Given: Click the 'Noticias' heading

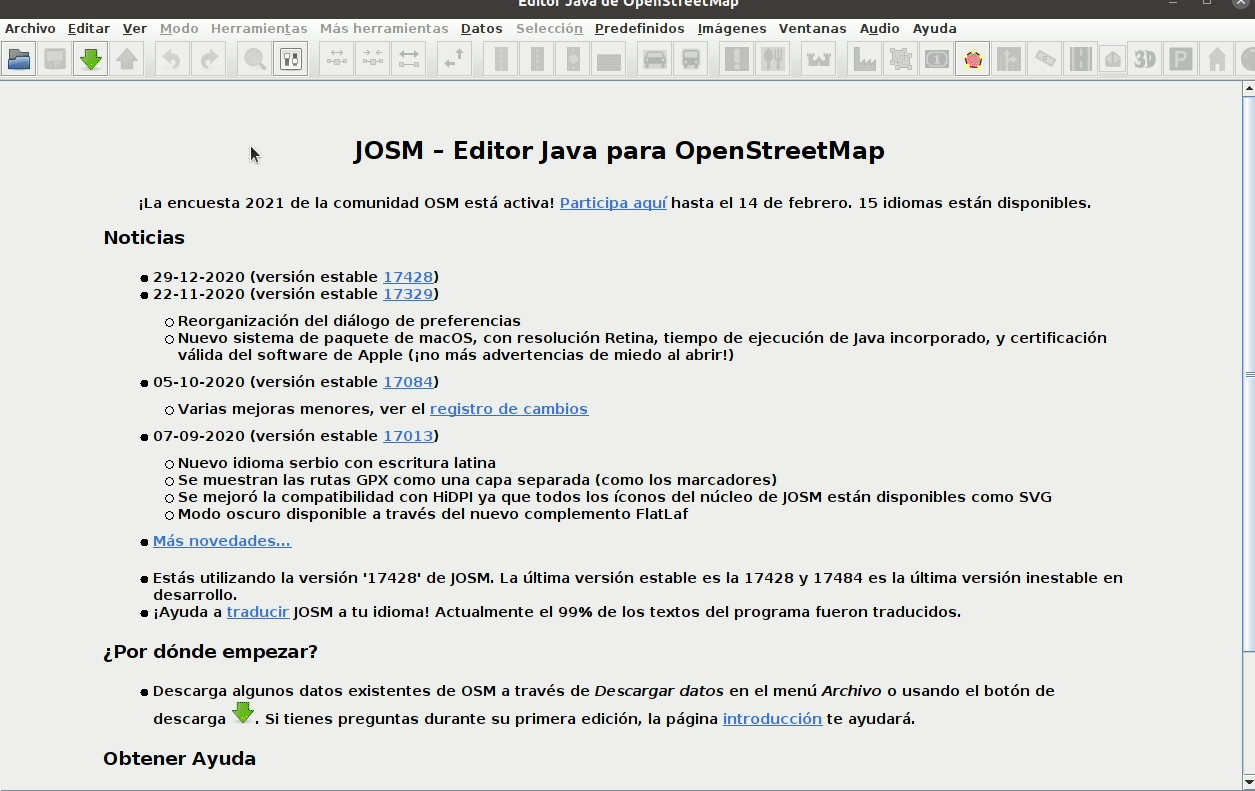Looking at the screenshot, I should click(x=144, y=238).
